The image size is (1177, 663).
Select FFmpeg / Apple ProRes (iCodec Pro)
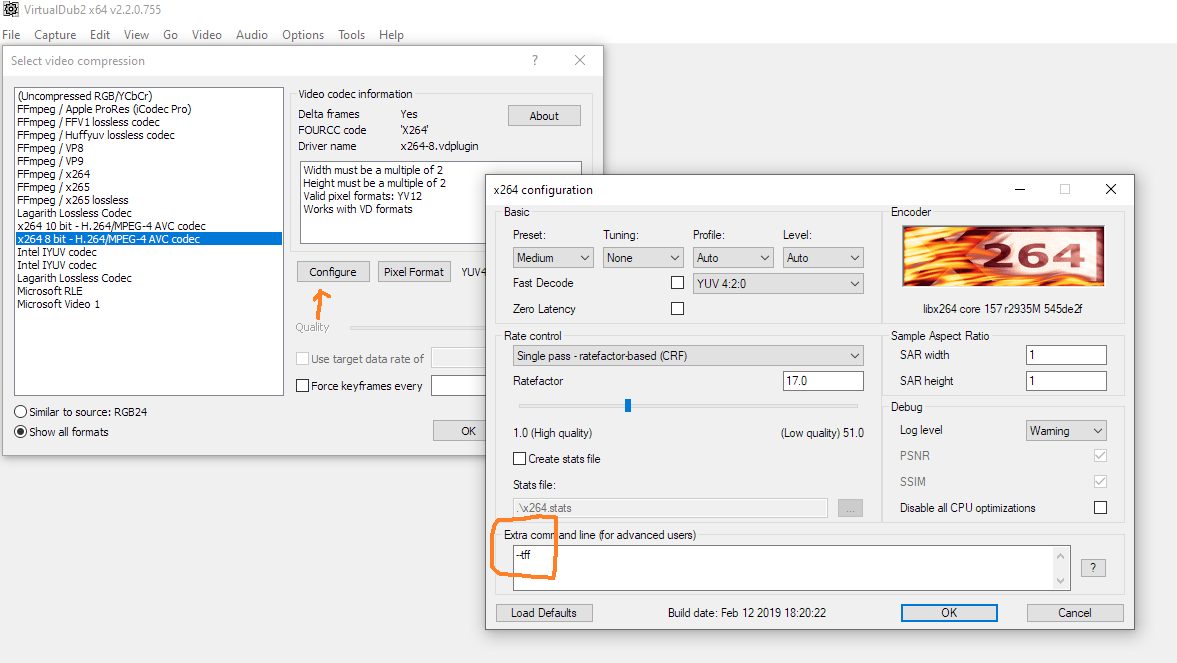point(104,109)
